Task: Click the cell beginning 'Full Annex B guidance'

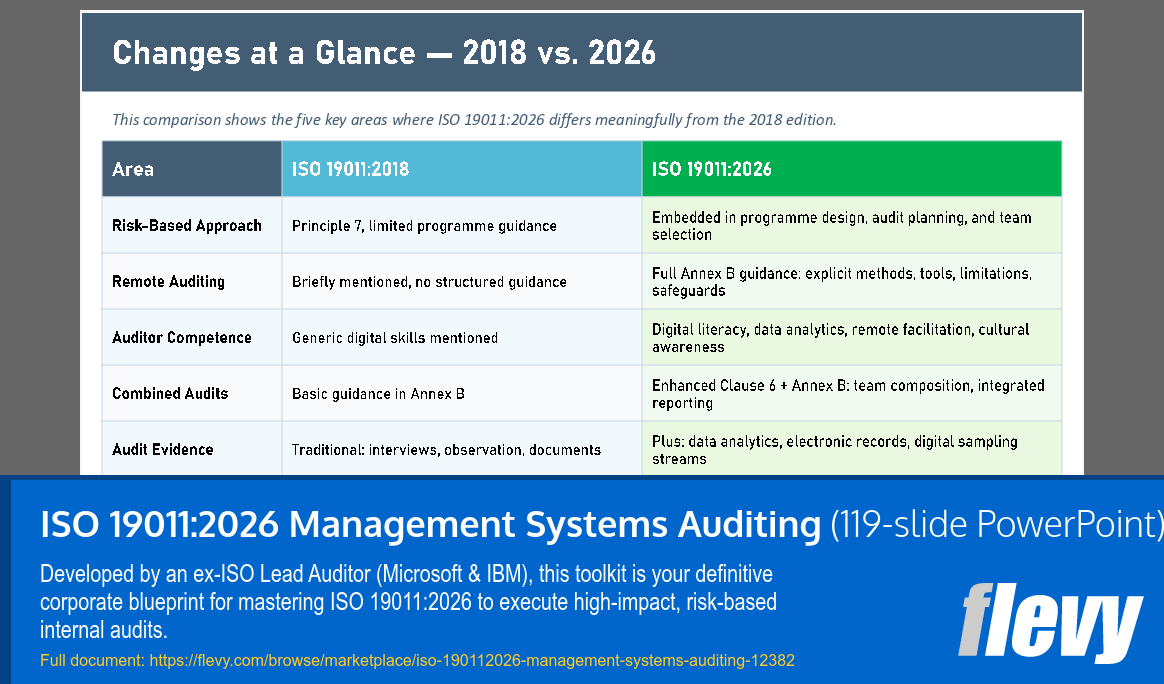Action: point(851,281)
